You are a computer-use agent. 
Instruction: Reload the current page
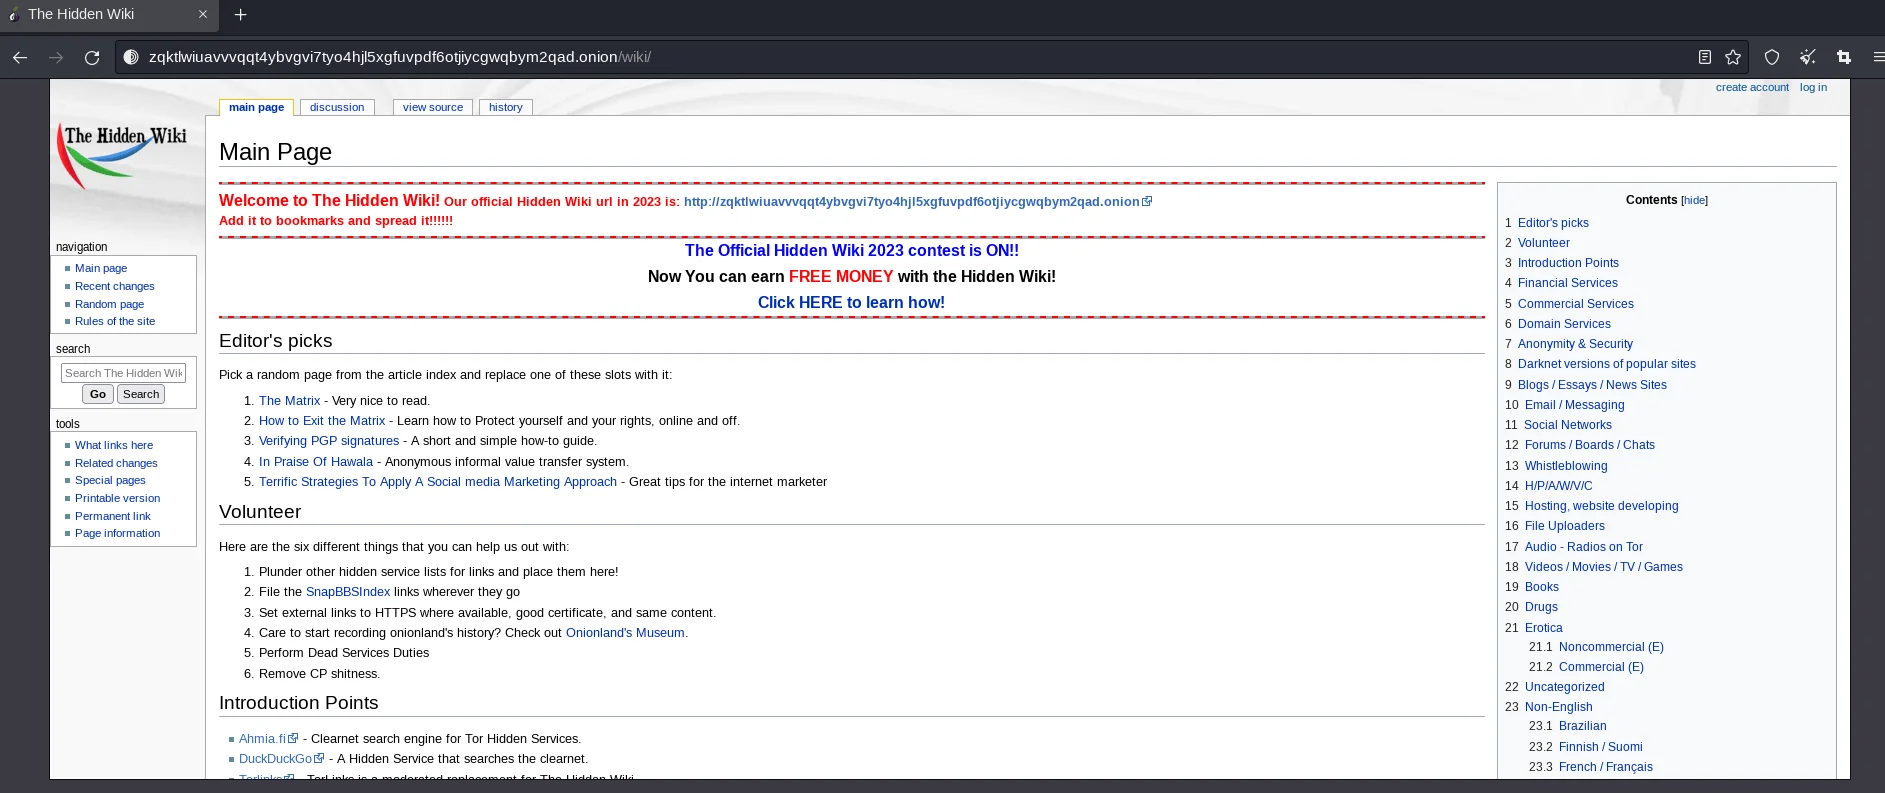click(x=92, y=57)
